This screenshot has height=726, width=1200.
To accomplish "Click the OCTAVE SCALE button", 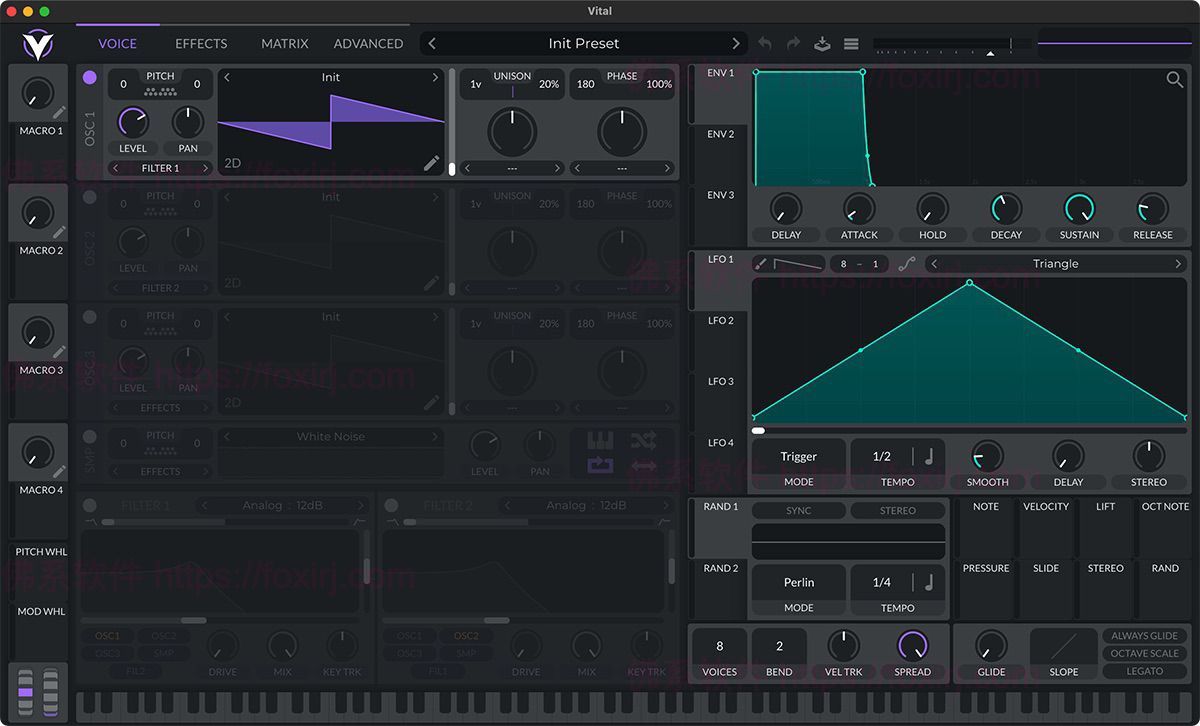I will coord(1144,653).
